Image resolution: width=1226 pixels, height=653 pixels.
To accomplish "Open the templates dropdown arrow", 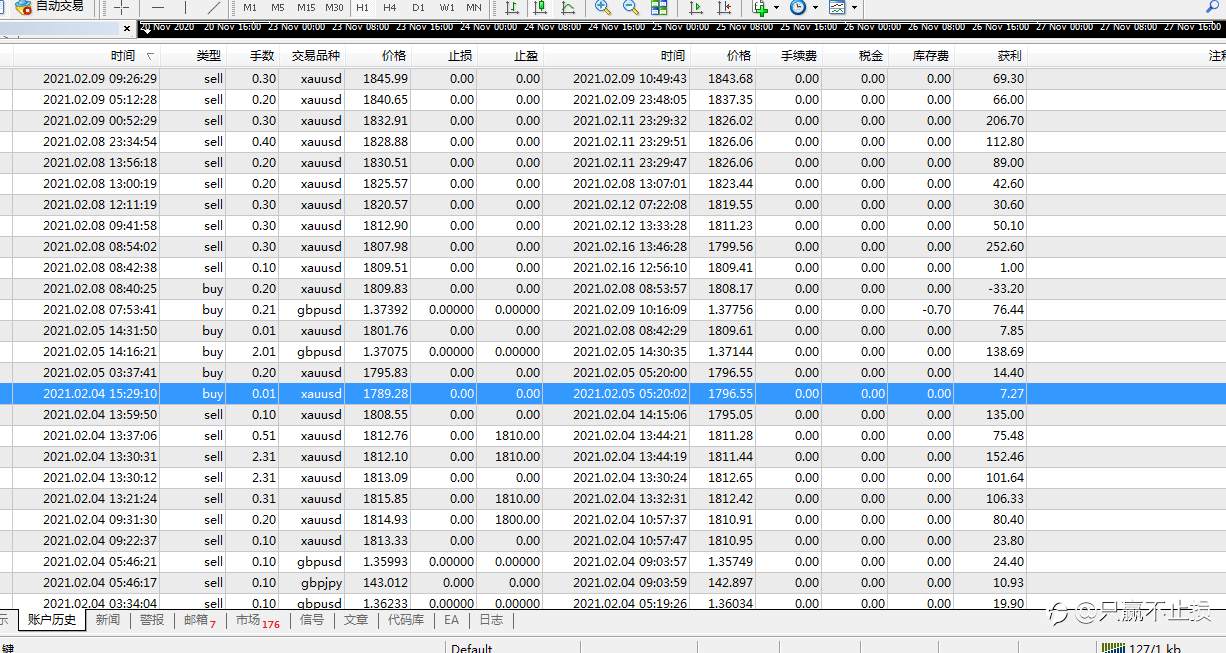I will coord(854,8).
